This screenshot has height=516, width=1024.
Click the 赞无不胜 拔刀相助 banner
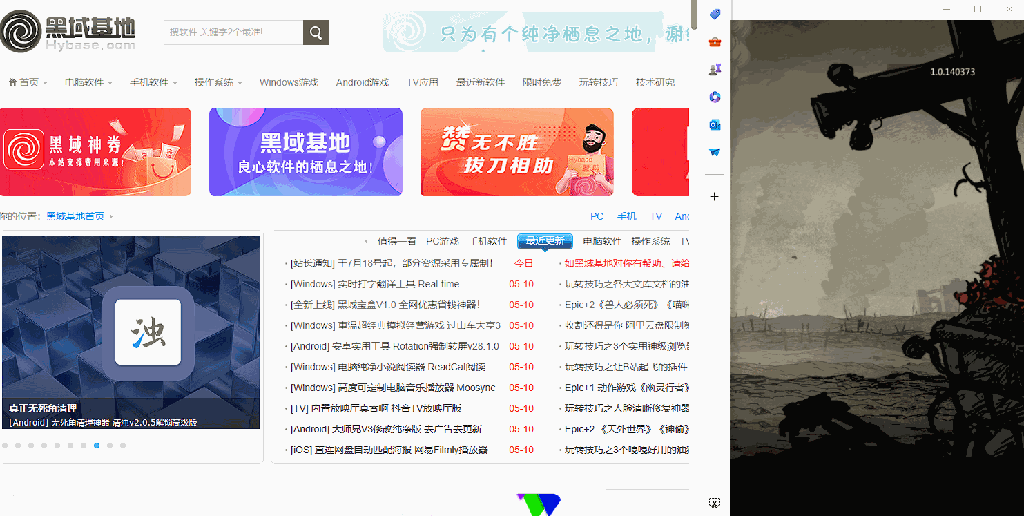click(x=517, y=152)
